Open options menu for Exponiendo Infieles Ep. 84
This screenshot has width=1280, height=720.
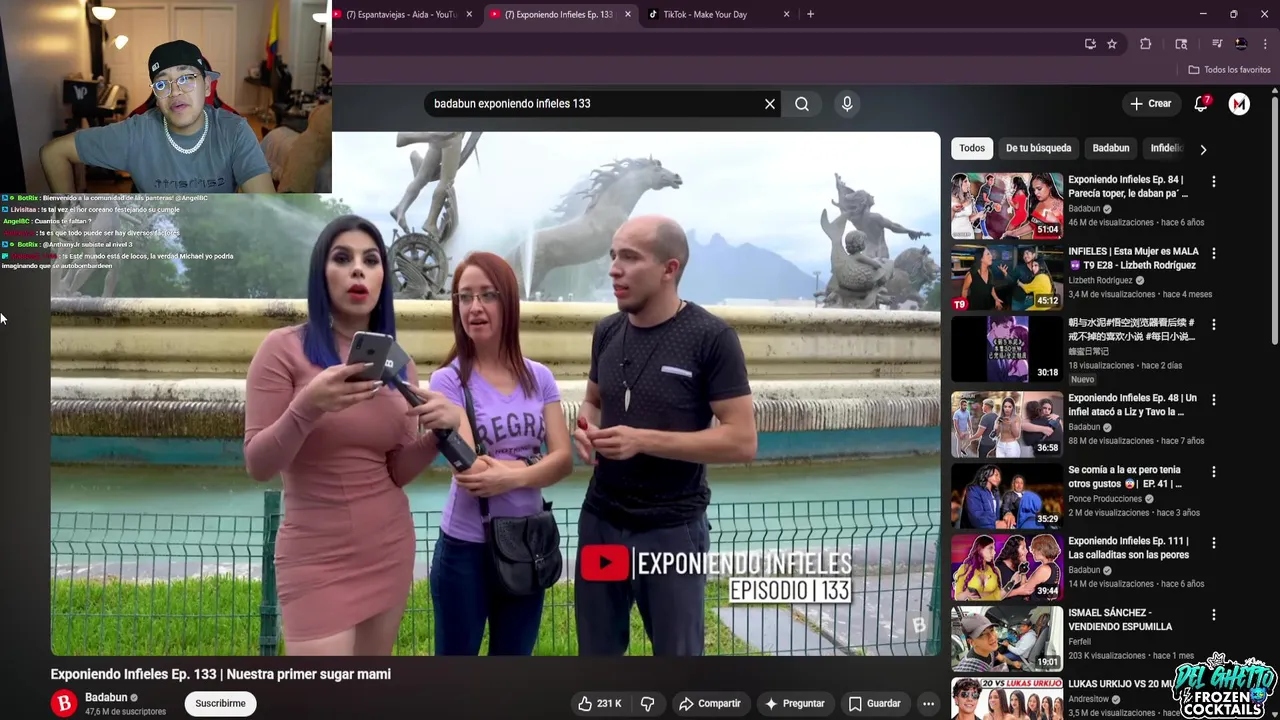1214,182
